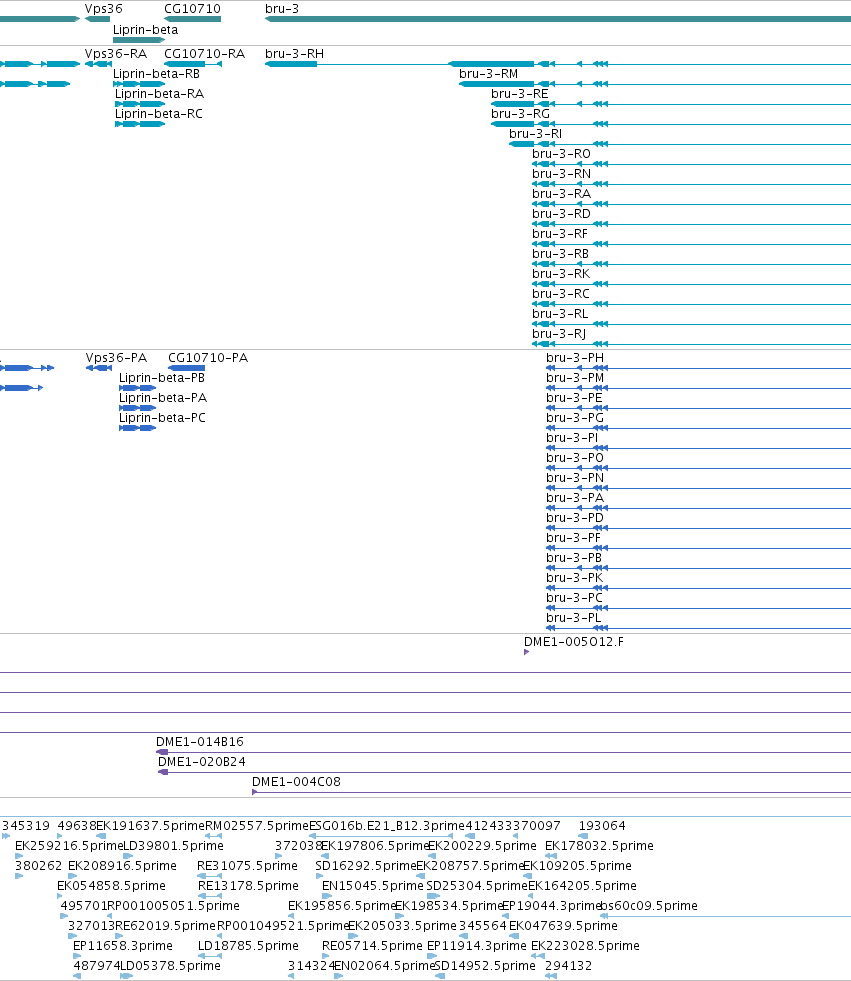The height and width of the screenshot is (981, 851).
Task: Click transcript bru-3-RN label
Action: [x=561, y=174]
